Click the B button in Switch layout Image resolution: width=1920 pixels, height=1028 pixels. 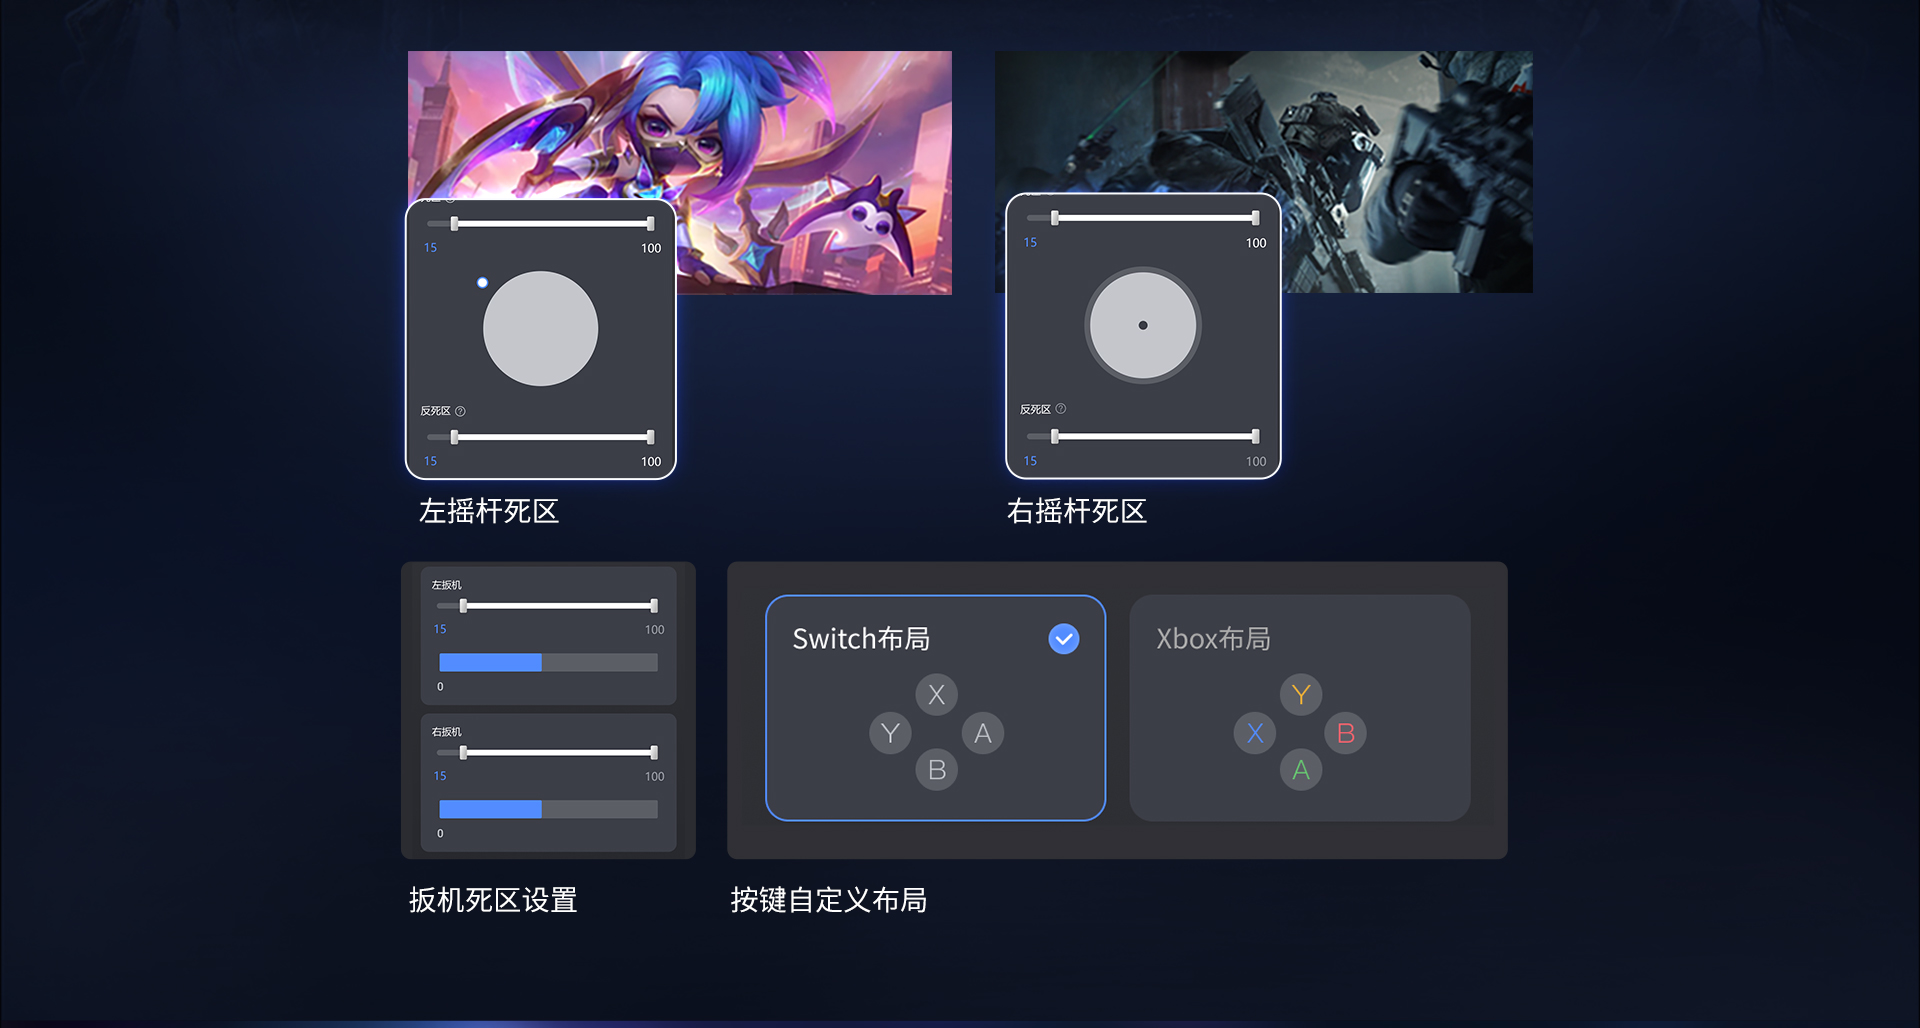pos(936,770)
